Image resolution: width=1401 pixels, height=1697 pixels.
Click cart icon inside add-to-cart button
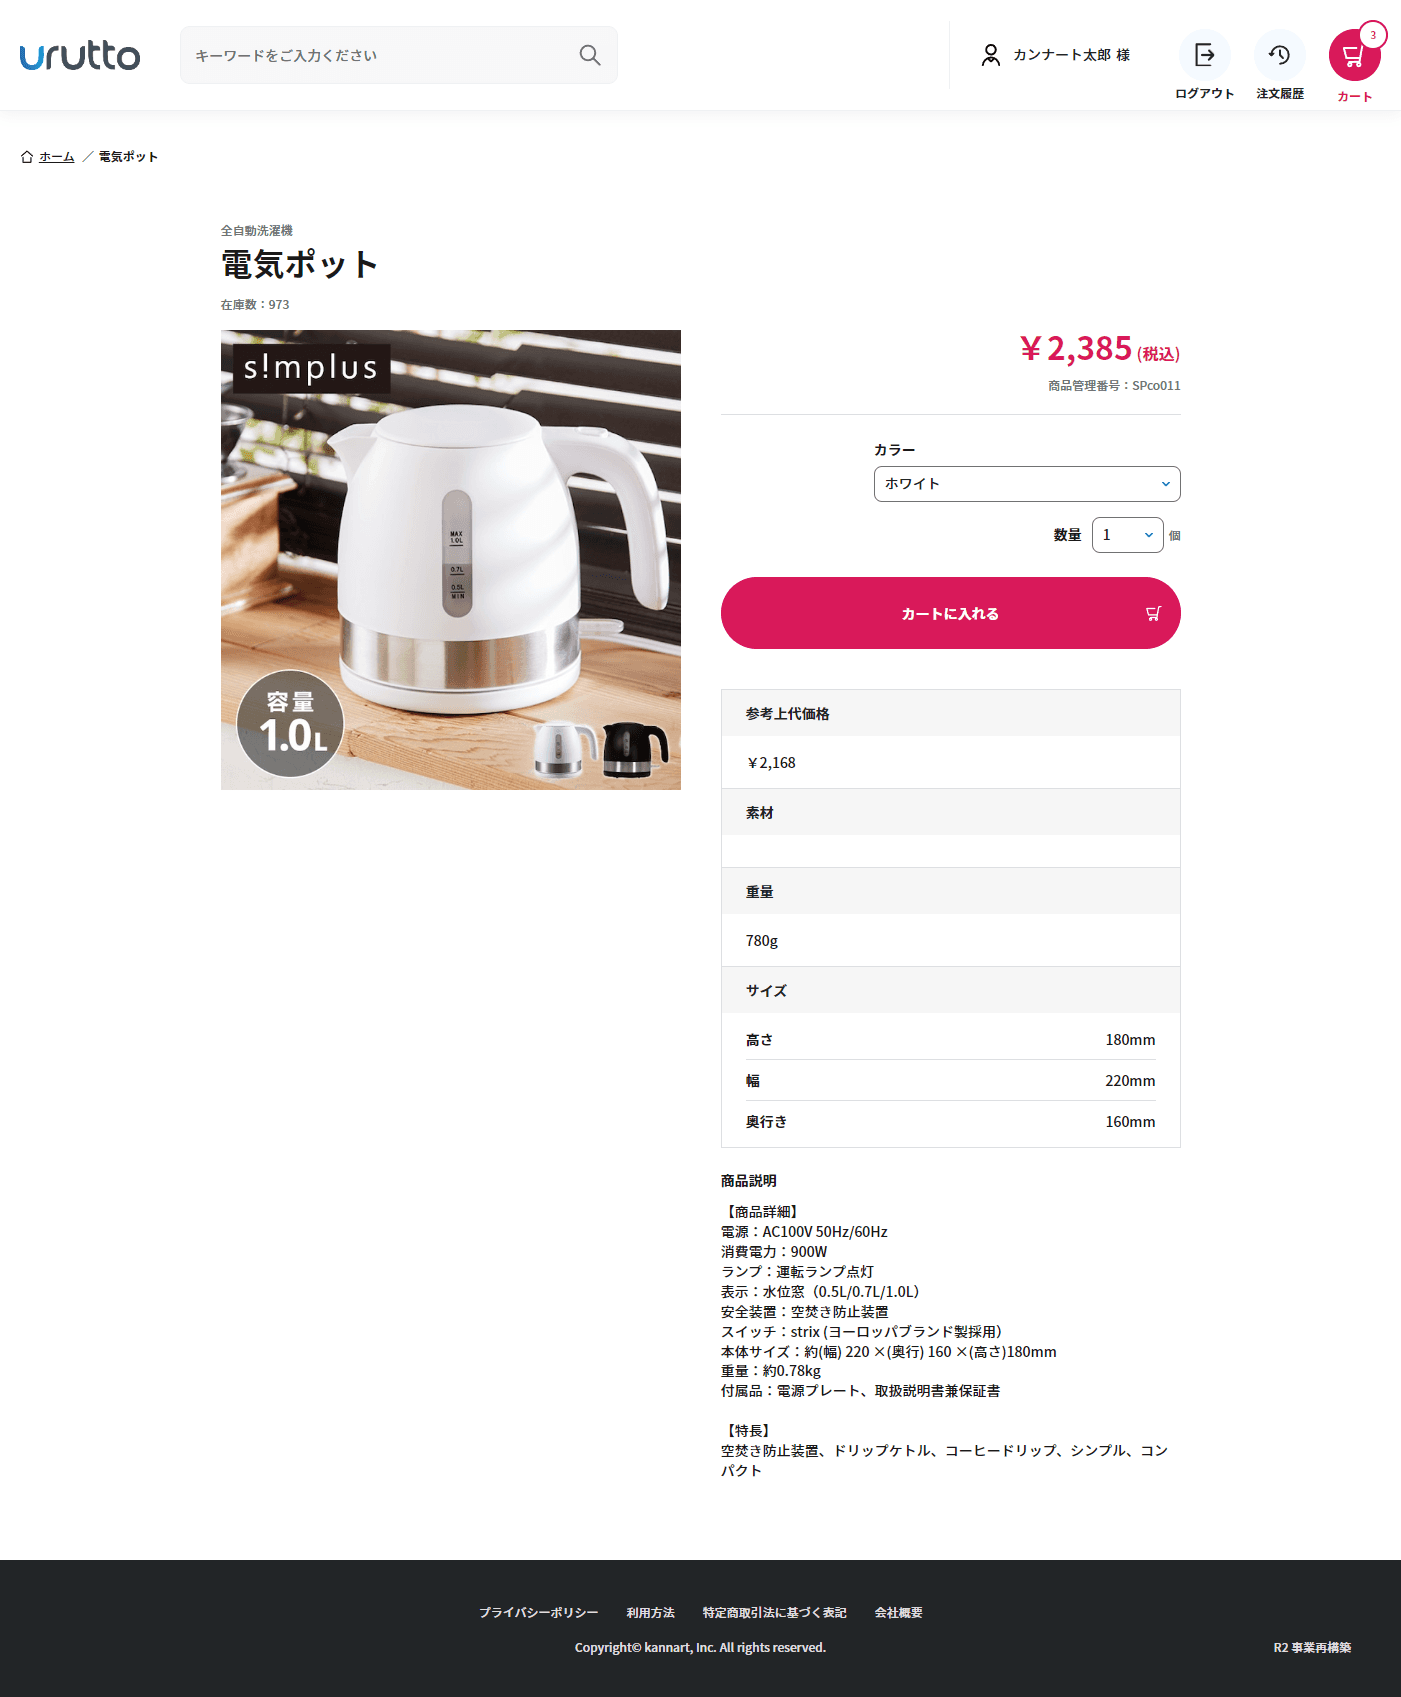click(1153, 613)
